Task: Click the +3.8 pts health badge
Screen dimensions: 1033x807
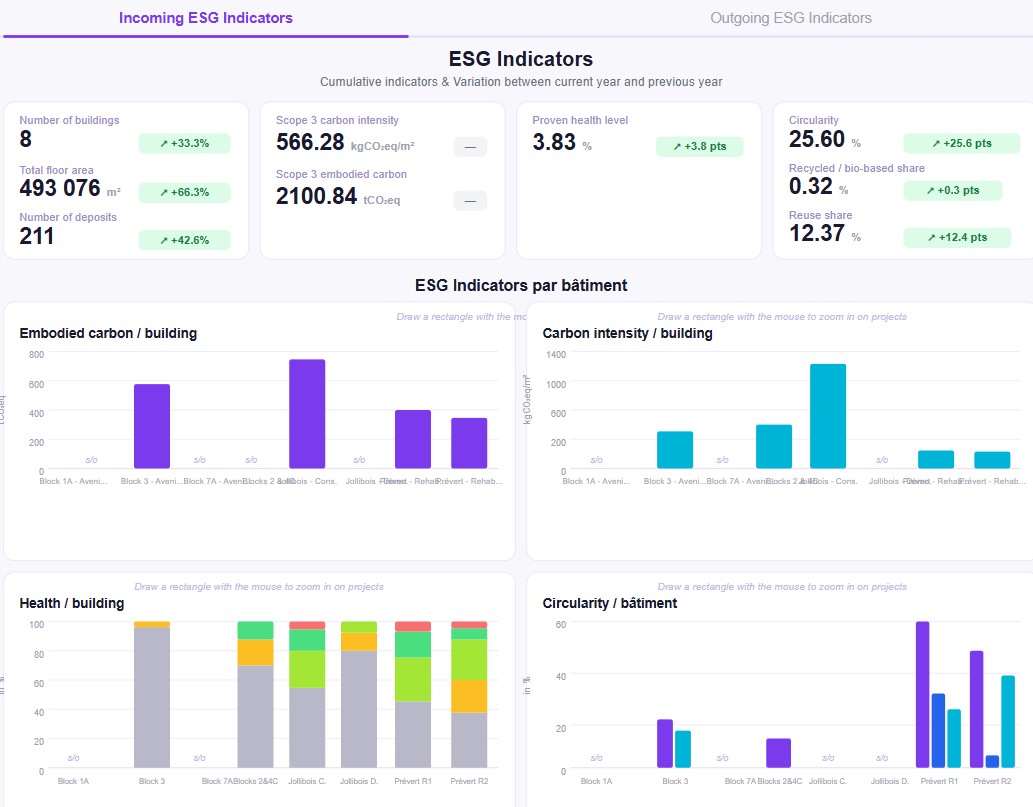Action: click(700, 146)
